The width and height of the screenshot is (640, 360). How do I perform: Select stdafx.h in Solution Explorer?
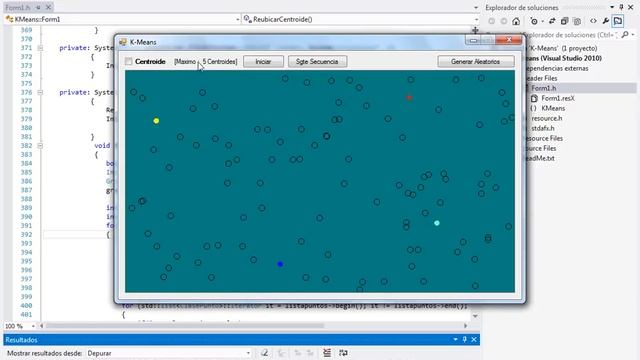[542, 128]
